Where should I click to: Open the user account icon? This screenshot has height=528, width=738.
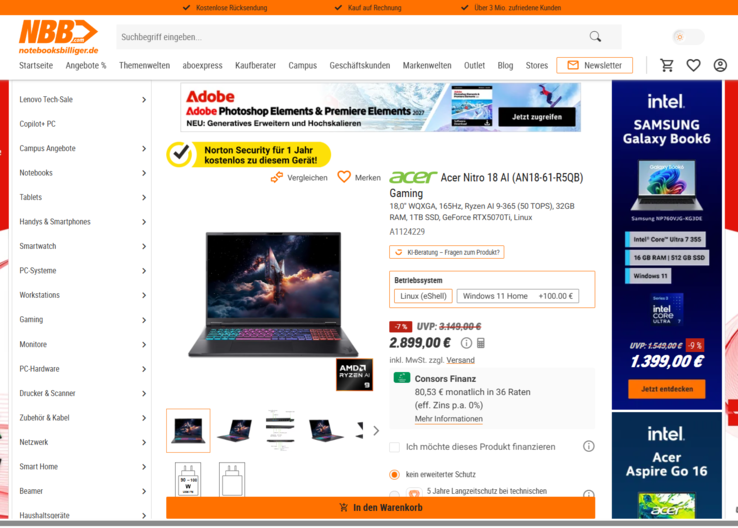(720, 65)
